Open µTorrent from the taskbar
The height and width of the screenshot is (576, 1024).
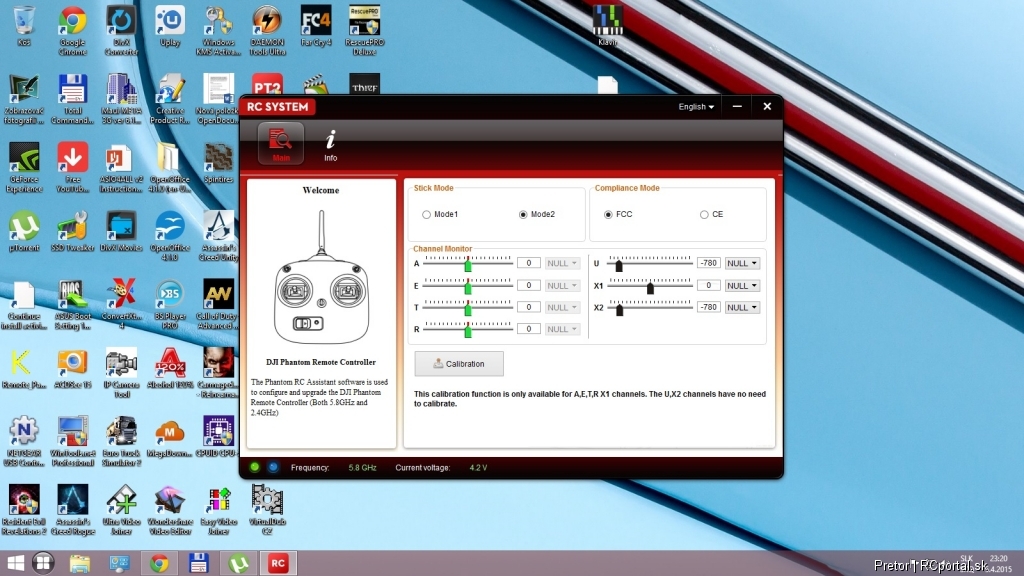(238, 563)
